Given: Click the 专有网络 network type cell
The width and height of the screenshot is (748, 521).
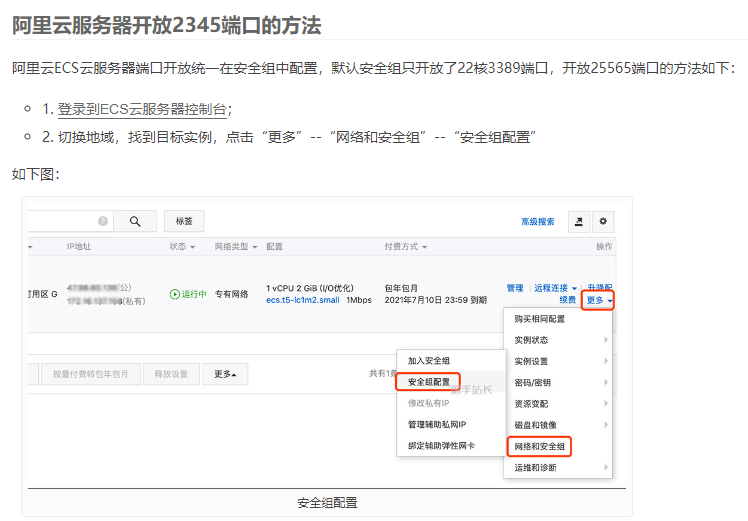Looking at the screenshot, I should (x=232, y=294).
